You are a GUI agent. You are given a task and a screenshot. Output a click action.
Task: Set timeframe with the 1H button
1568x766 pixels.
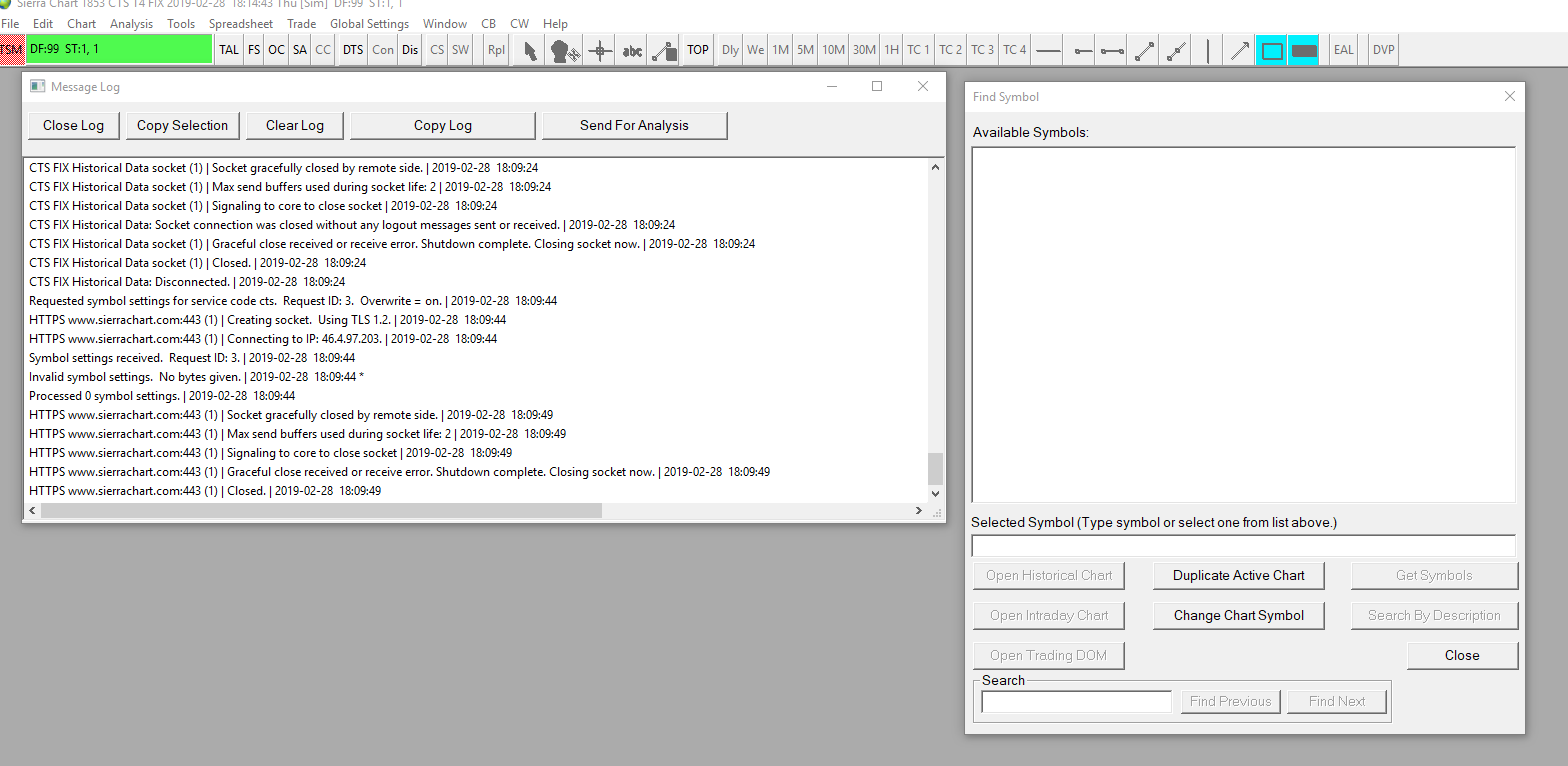click(x=891, y=50)
